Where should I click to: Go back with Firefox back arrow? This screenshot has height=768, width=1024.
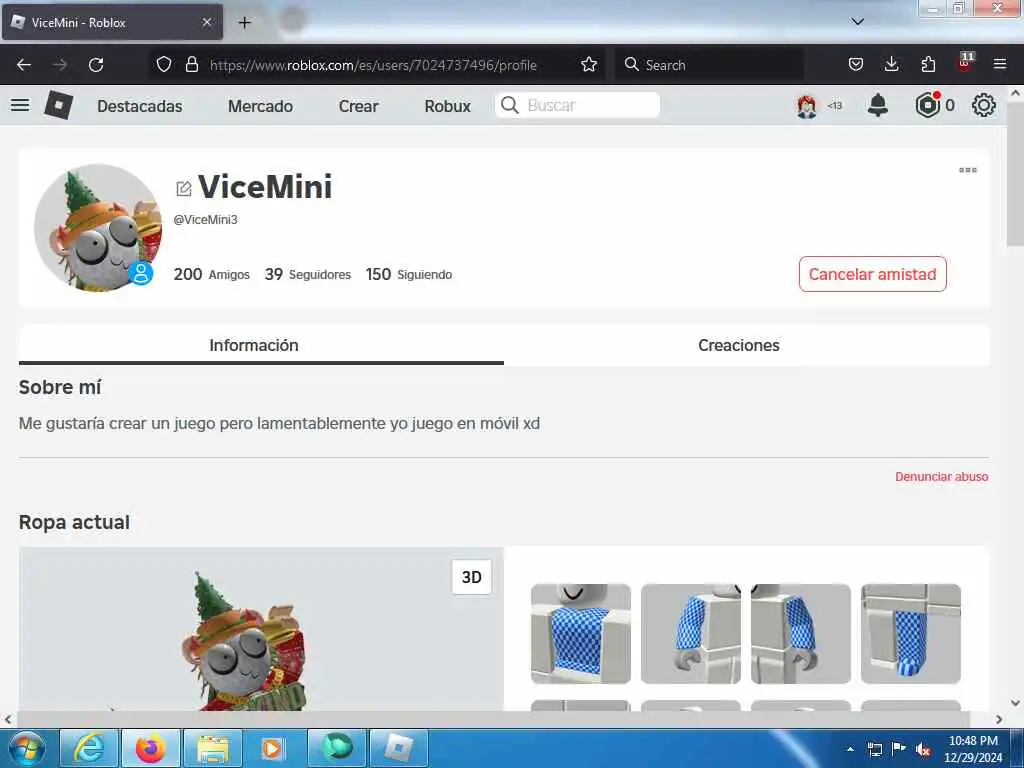24,65
